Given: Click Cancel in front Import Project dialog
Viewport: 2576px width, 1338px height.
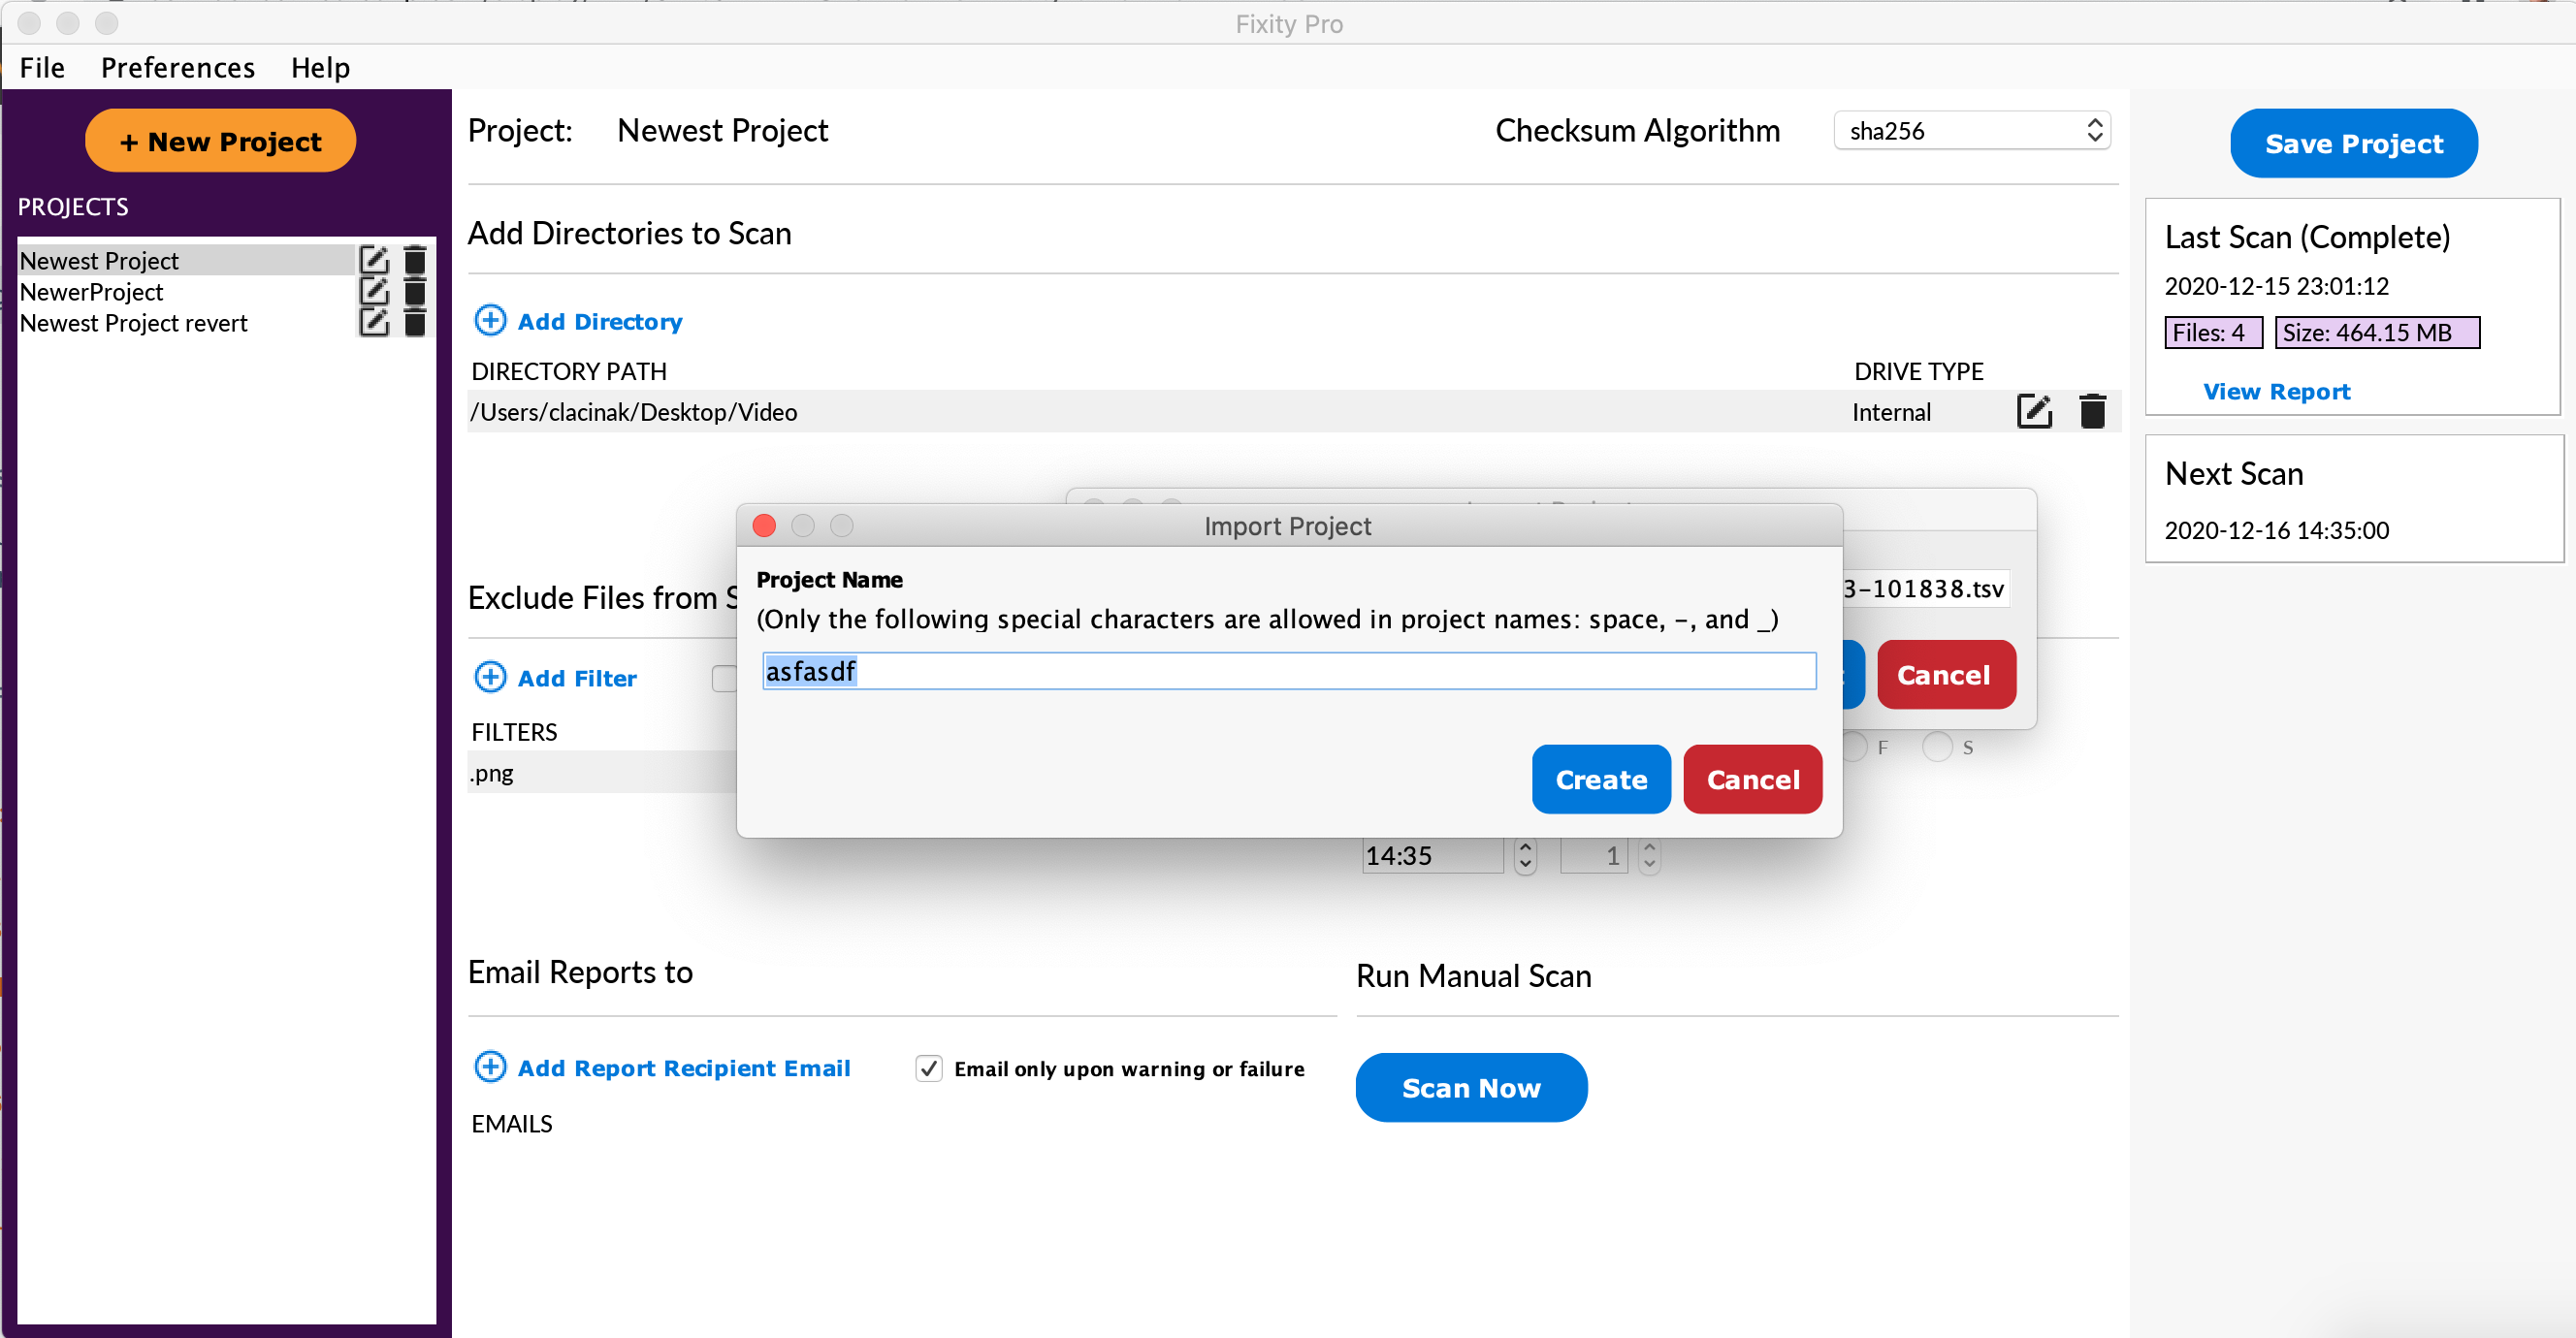Looking at the screenshot, I should (x=1752, y=779).
